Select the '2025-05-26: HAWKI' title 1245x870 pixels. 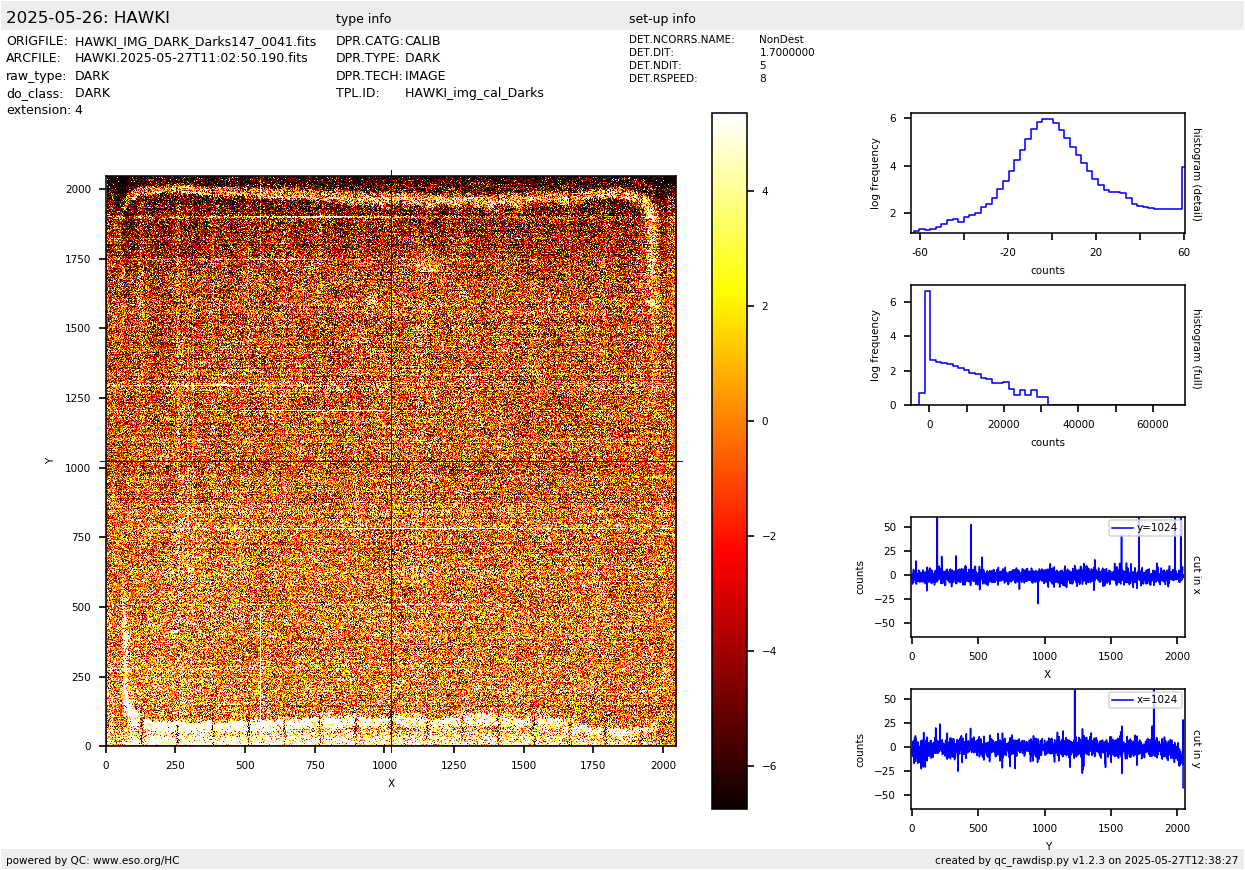pos(88,18)
